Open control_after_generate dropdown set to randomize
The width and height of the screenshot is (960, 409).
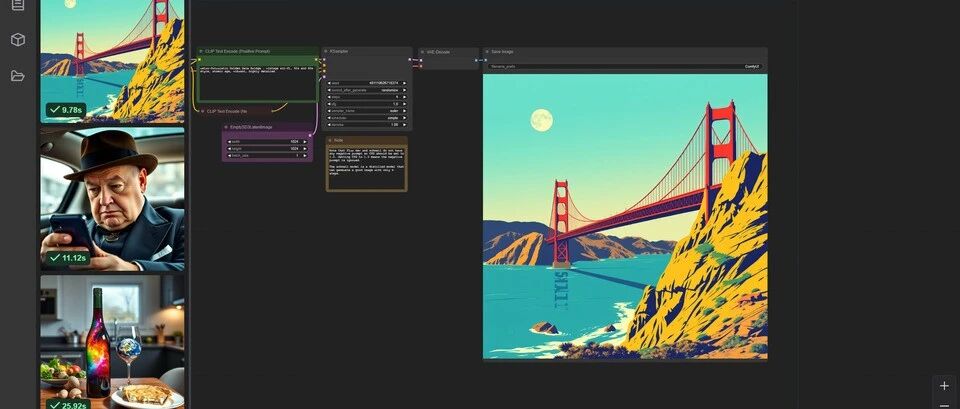pyautogui.click(x=367, y=90)
